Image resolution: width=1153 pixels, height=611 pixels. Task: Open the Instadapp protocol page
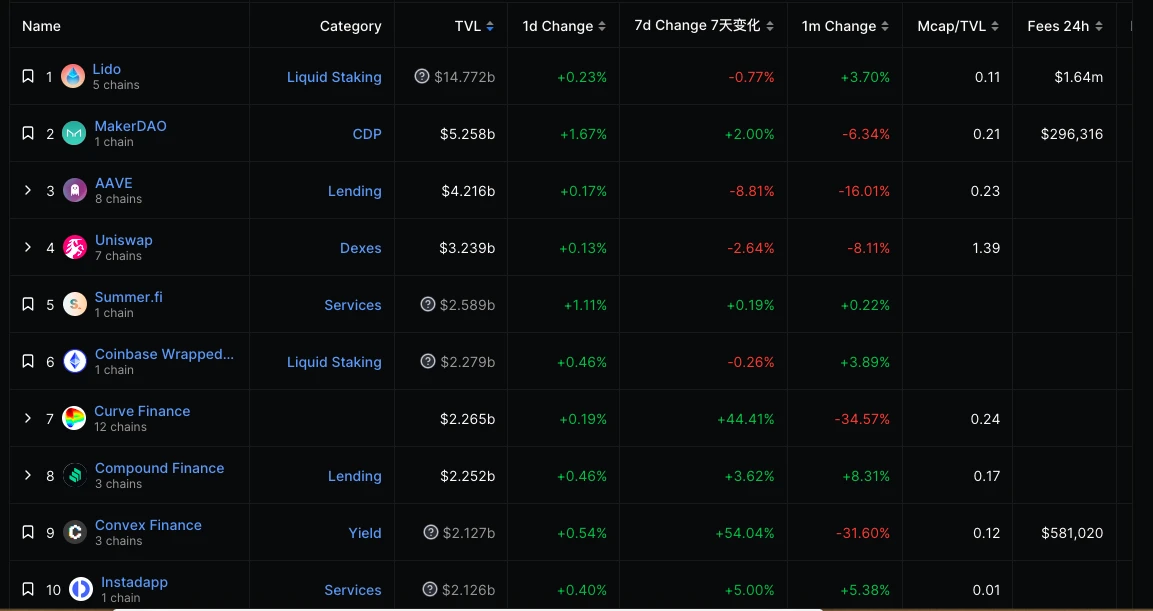(x=134, y=582)
